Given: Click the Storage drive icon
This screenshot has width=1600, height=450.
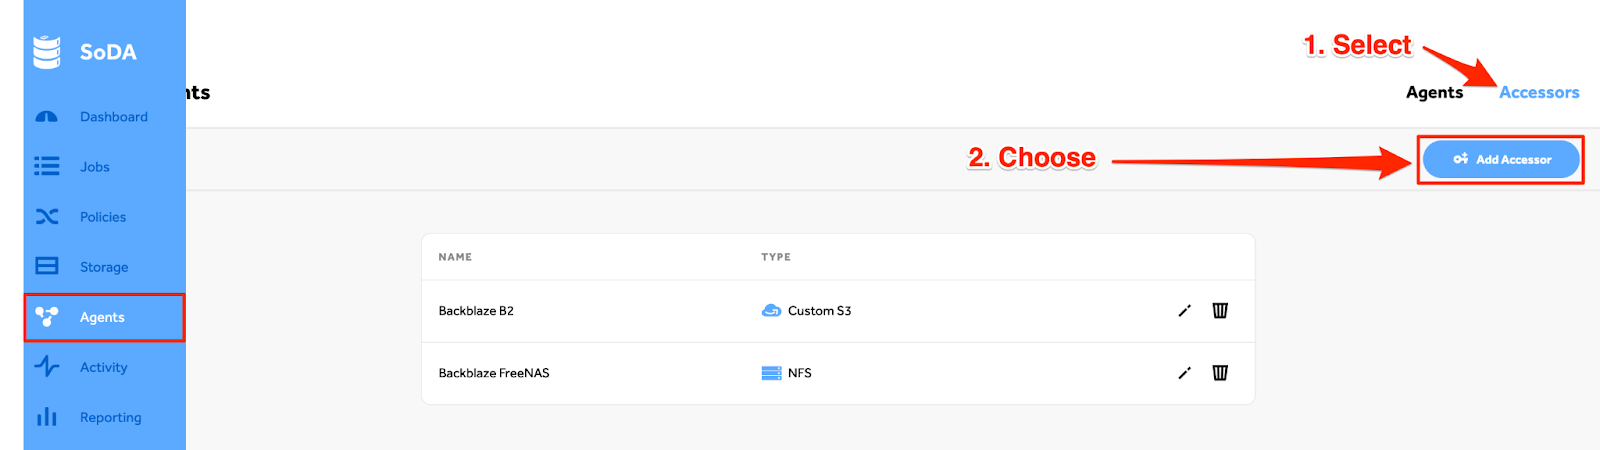Looking at the screenshot, I should pyautogui.click(x=47, y=266).
